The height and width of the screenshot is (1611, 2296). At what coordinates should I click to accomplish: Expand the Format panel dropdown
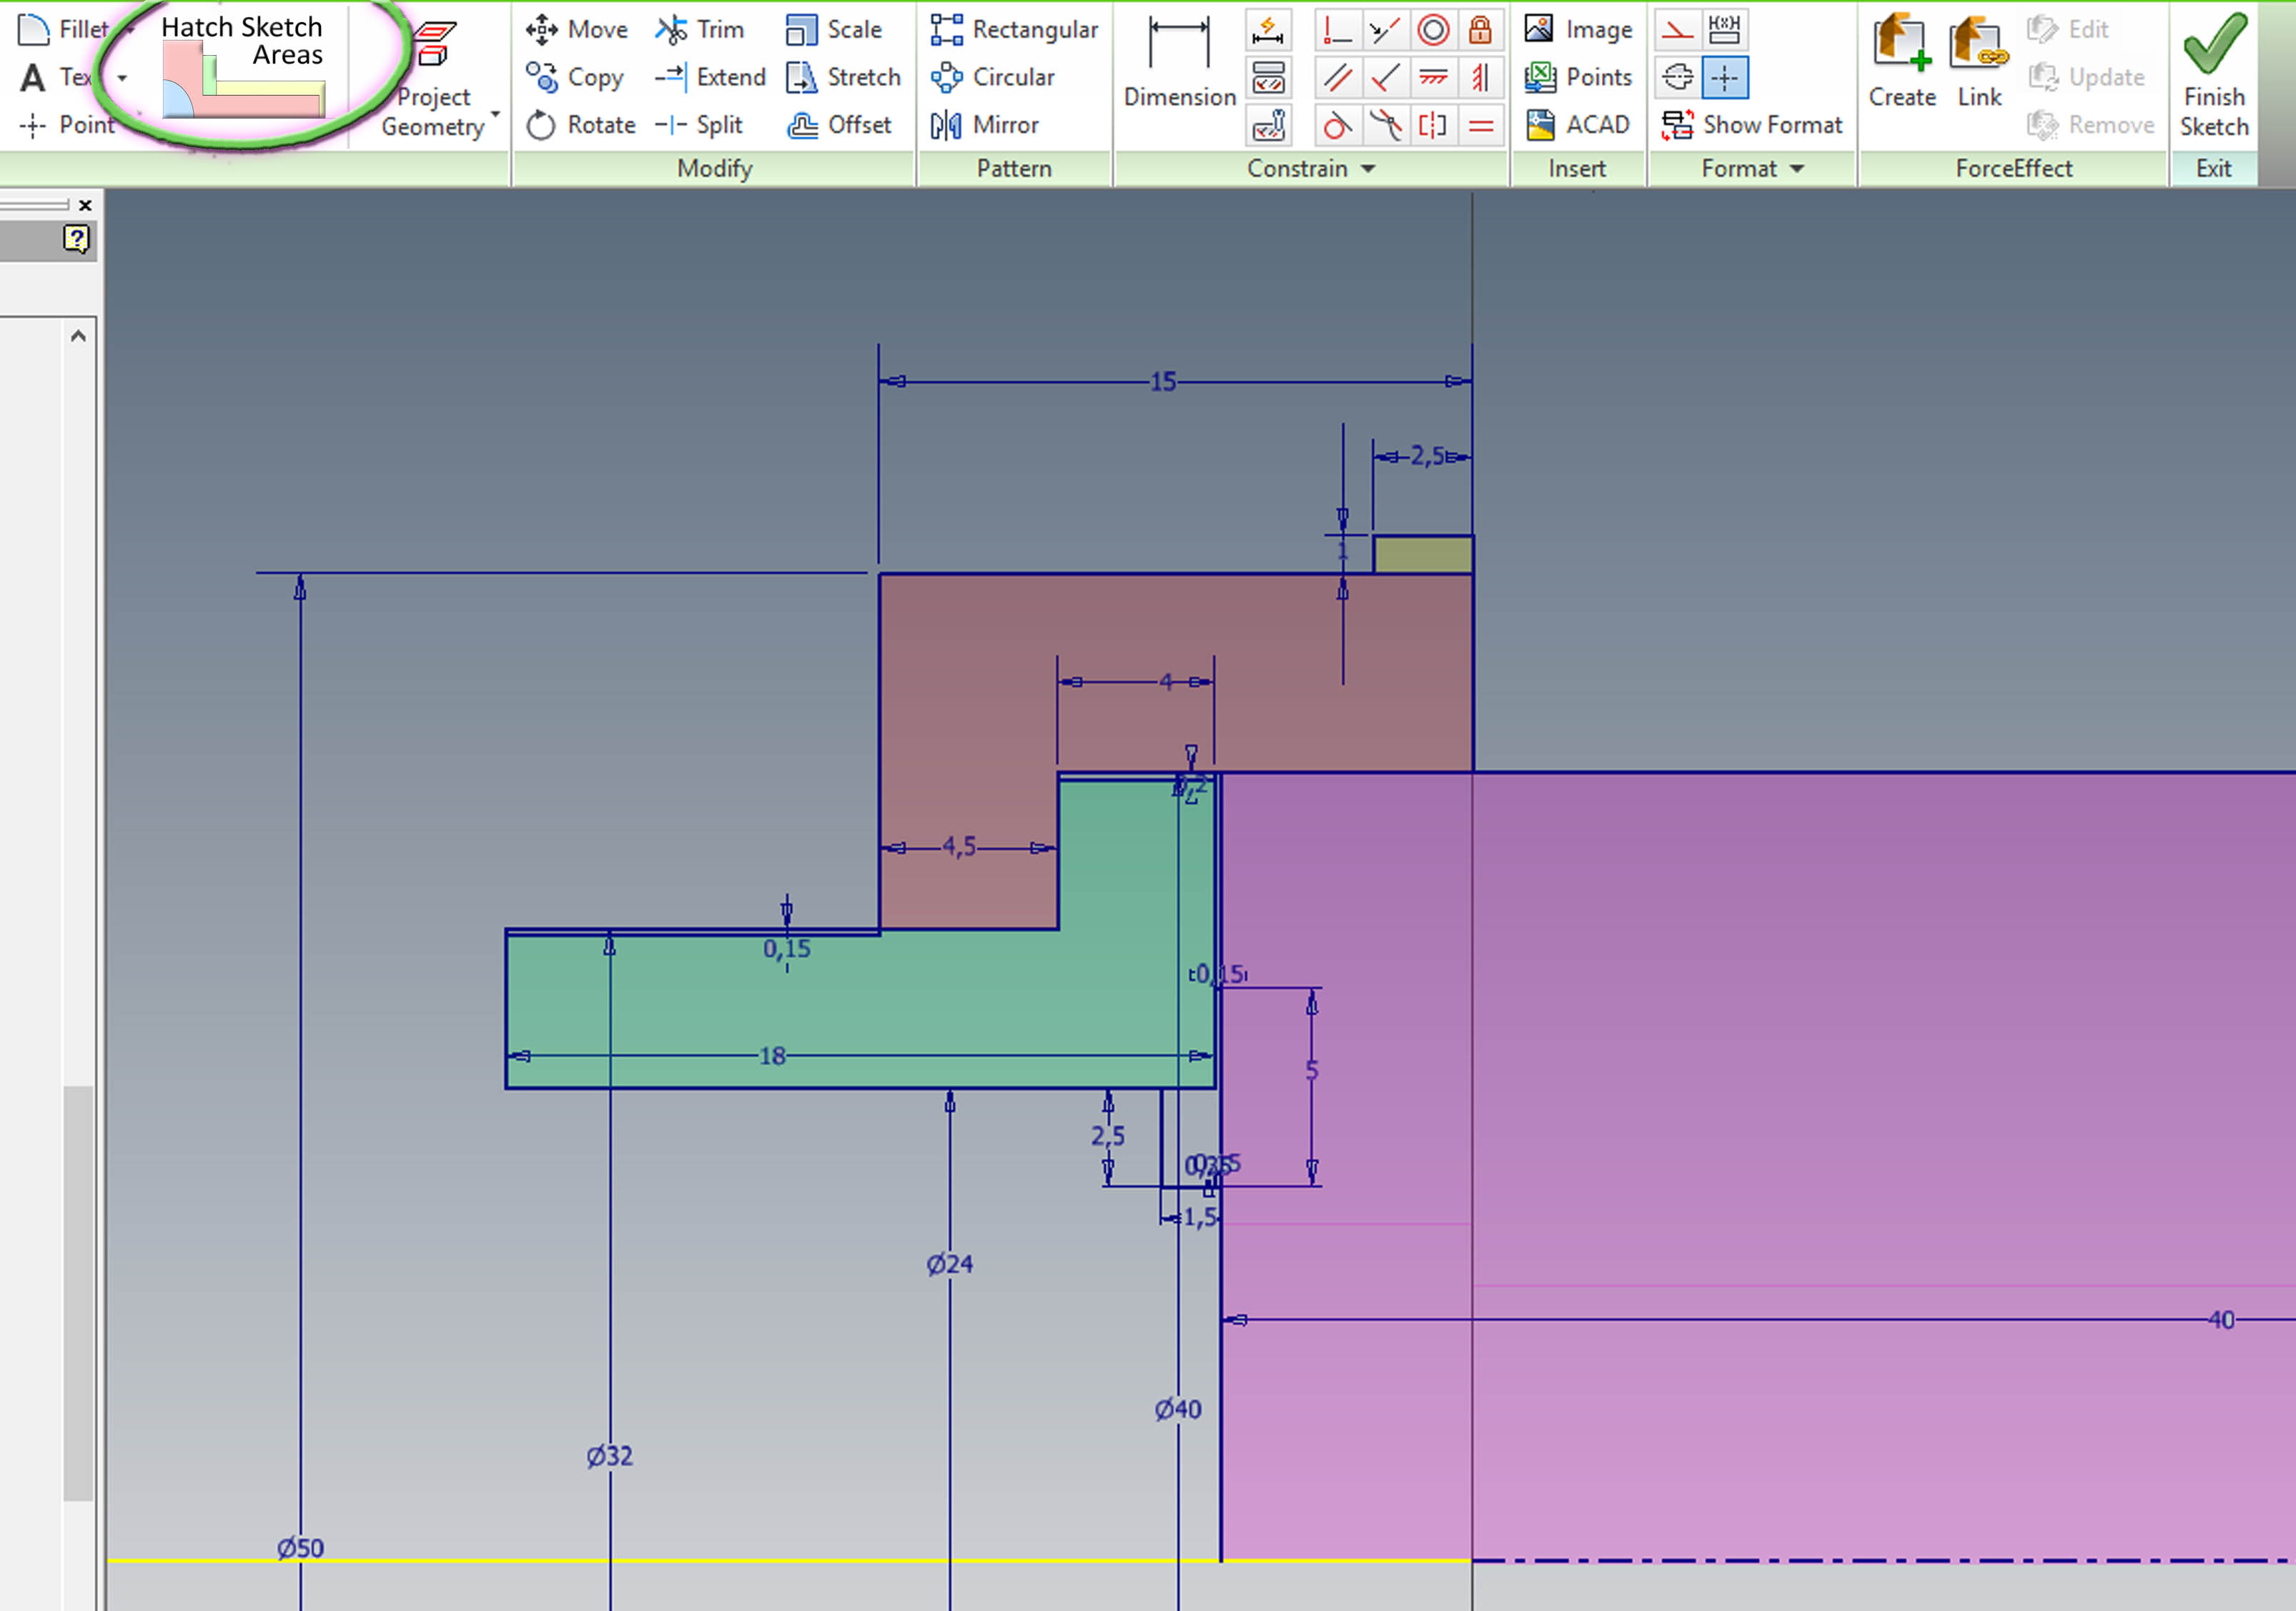1797,169
